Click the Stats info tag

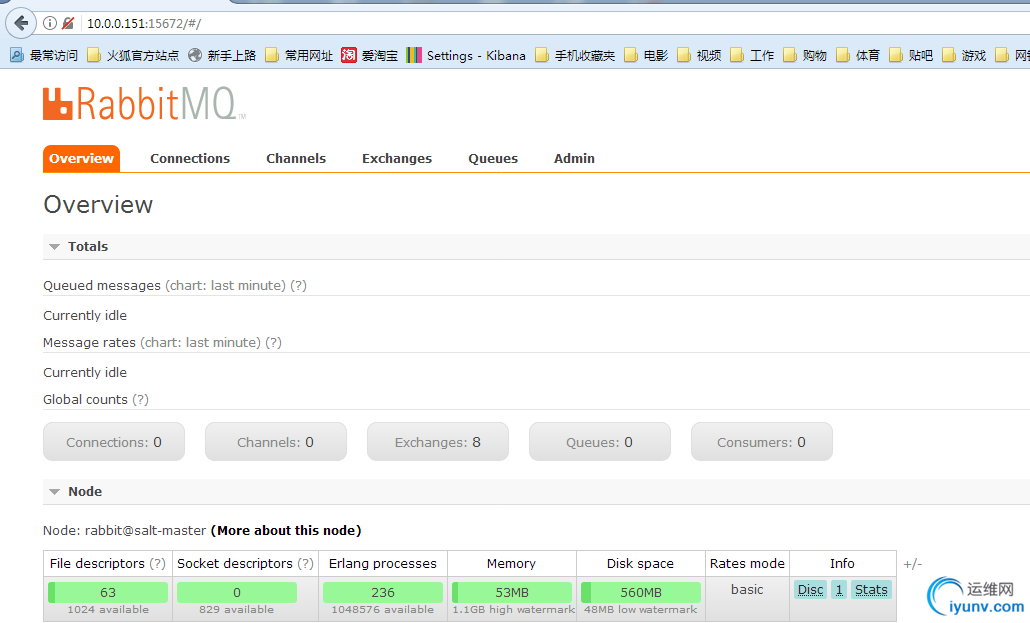pyautogui.click(x=871, y=589)
